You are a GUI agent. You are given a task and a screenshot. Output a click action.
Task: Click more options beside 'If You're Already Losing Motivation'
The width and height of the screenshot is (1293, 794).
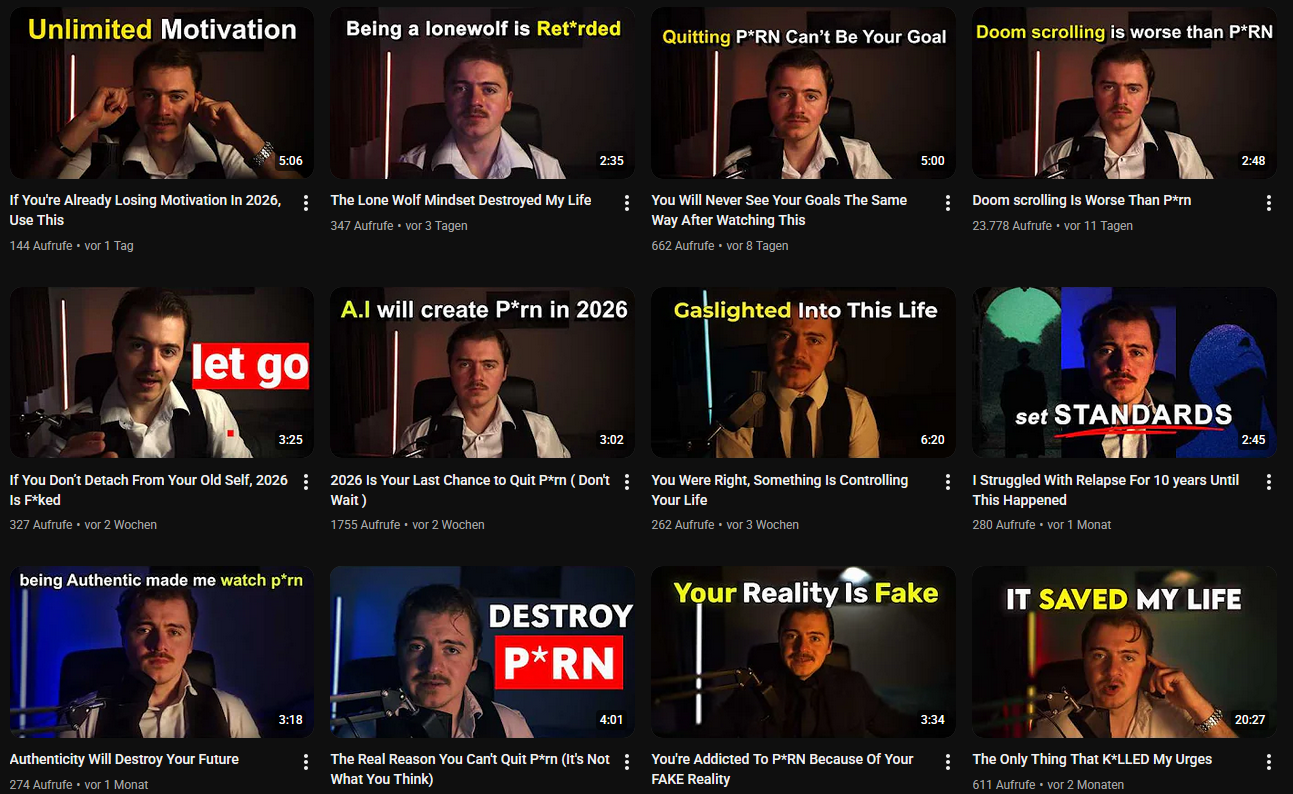click(x=306, y=203)
